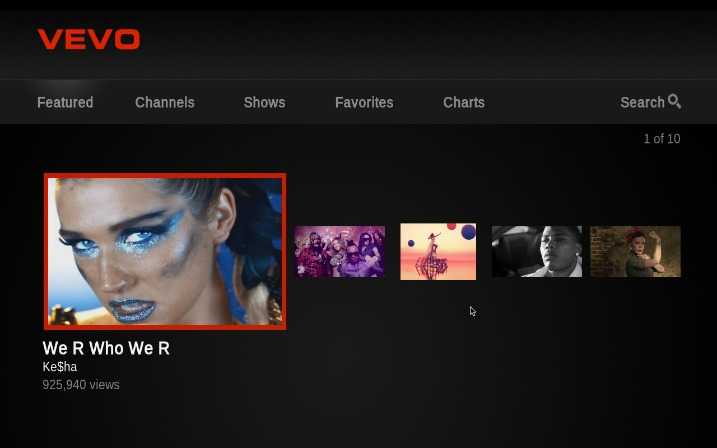717x448 pixels.
Task: View the Charts tab
Action: pyautogui.click(x=464, y=102)
